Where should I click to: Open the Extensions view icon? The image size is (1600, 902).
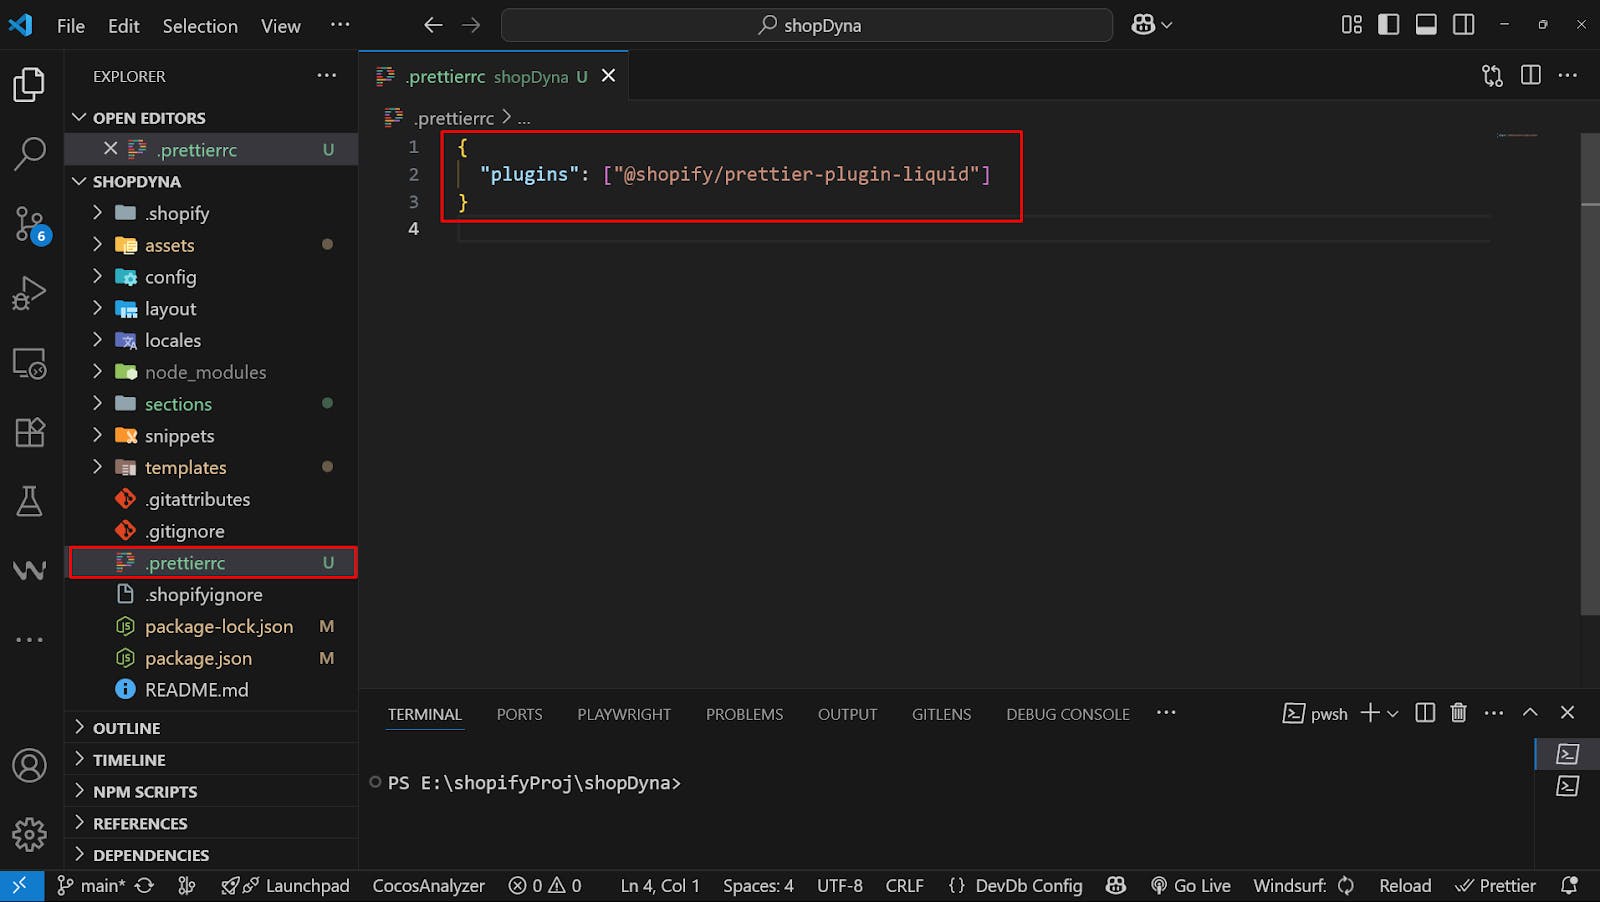coord(29,432)
